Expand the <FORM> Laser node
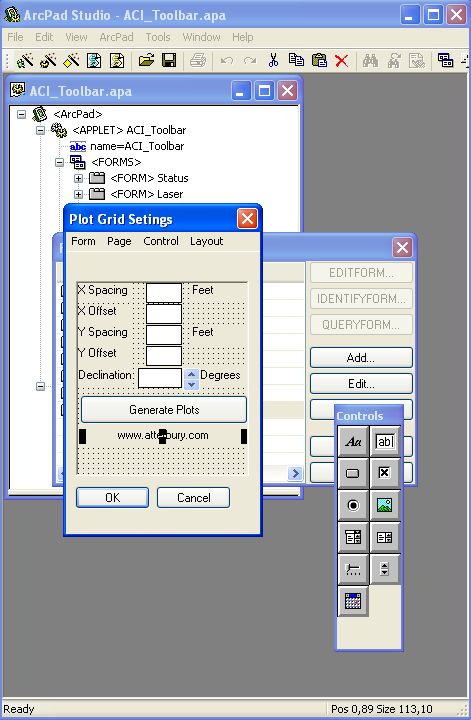Image resolution: width=471 pixels, height=720 pixels. click(78, 194)
